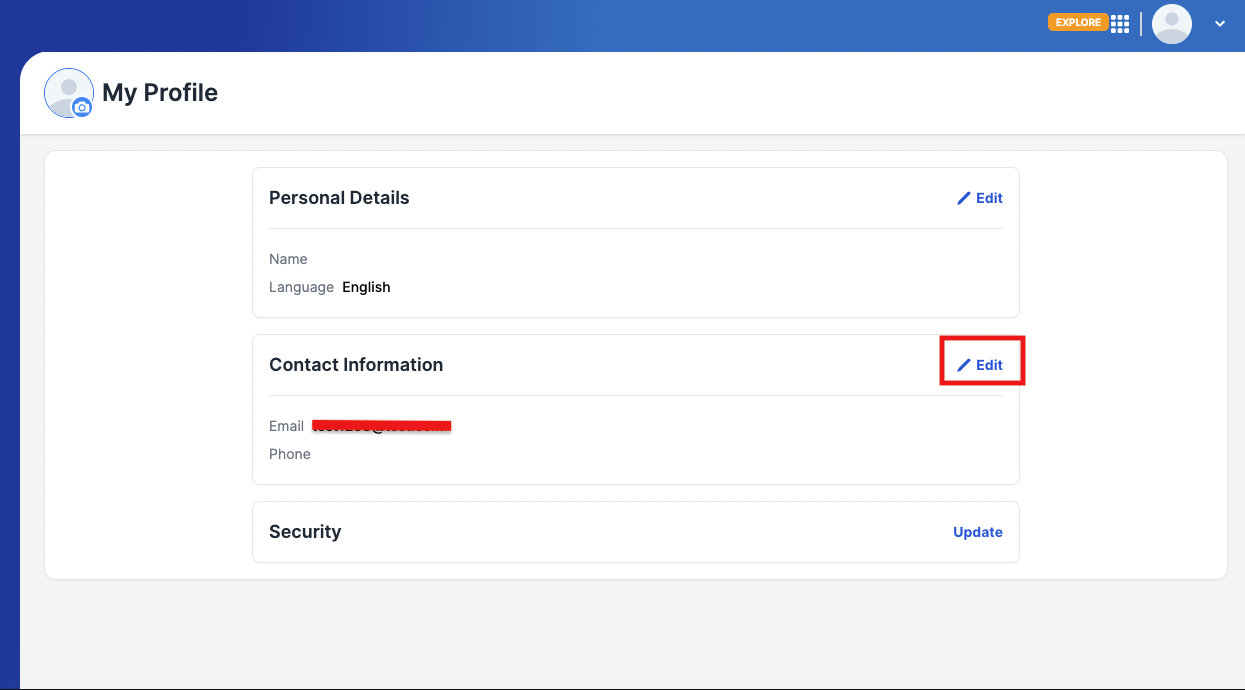Click the redacted email address value

coord(381,425)
